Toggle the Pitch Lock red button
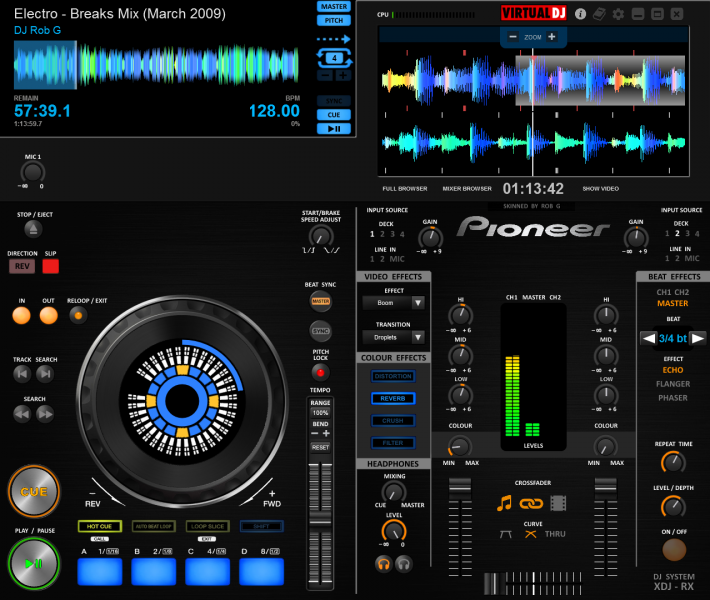The image size is (710, 600). point(321,373)
